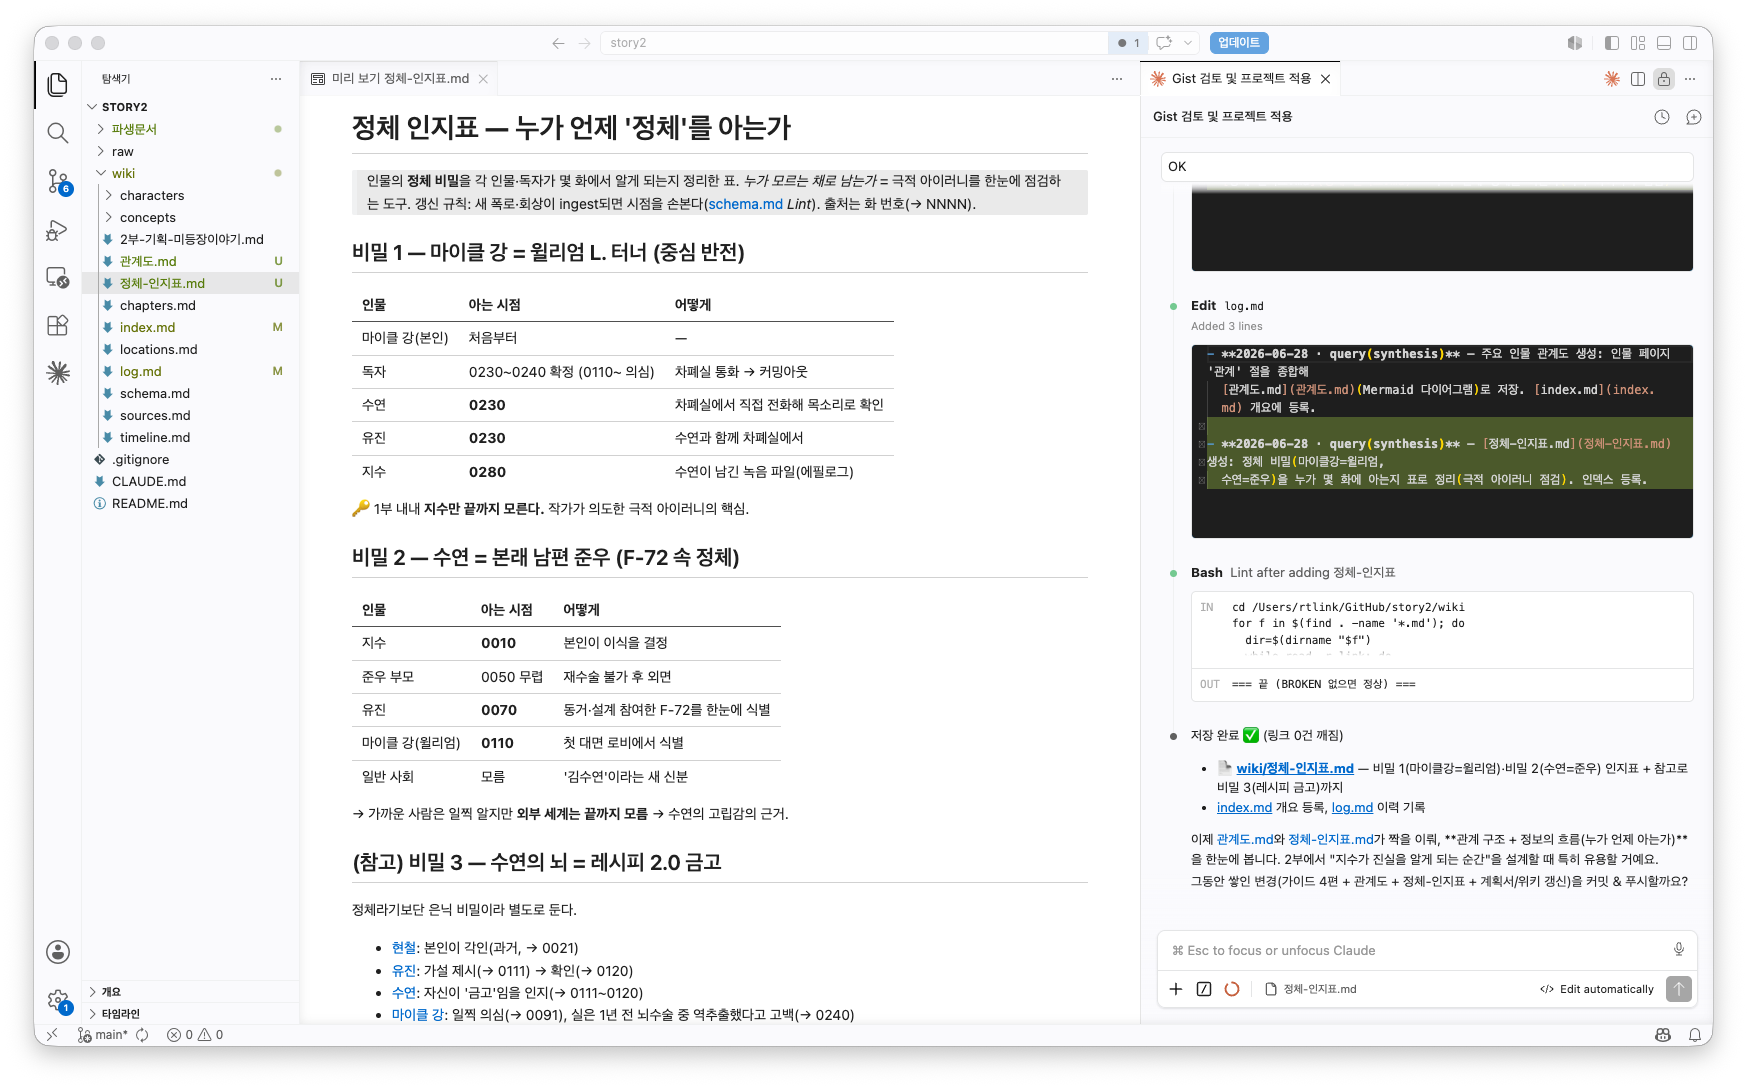The width and height of the screenshot is (1747, 1088).
Task: Click the story2 command center search box
Action: click(x=855, y=43)
